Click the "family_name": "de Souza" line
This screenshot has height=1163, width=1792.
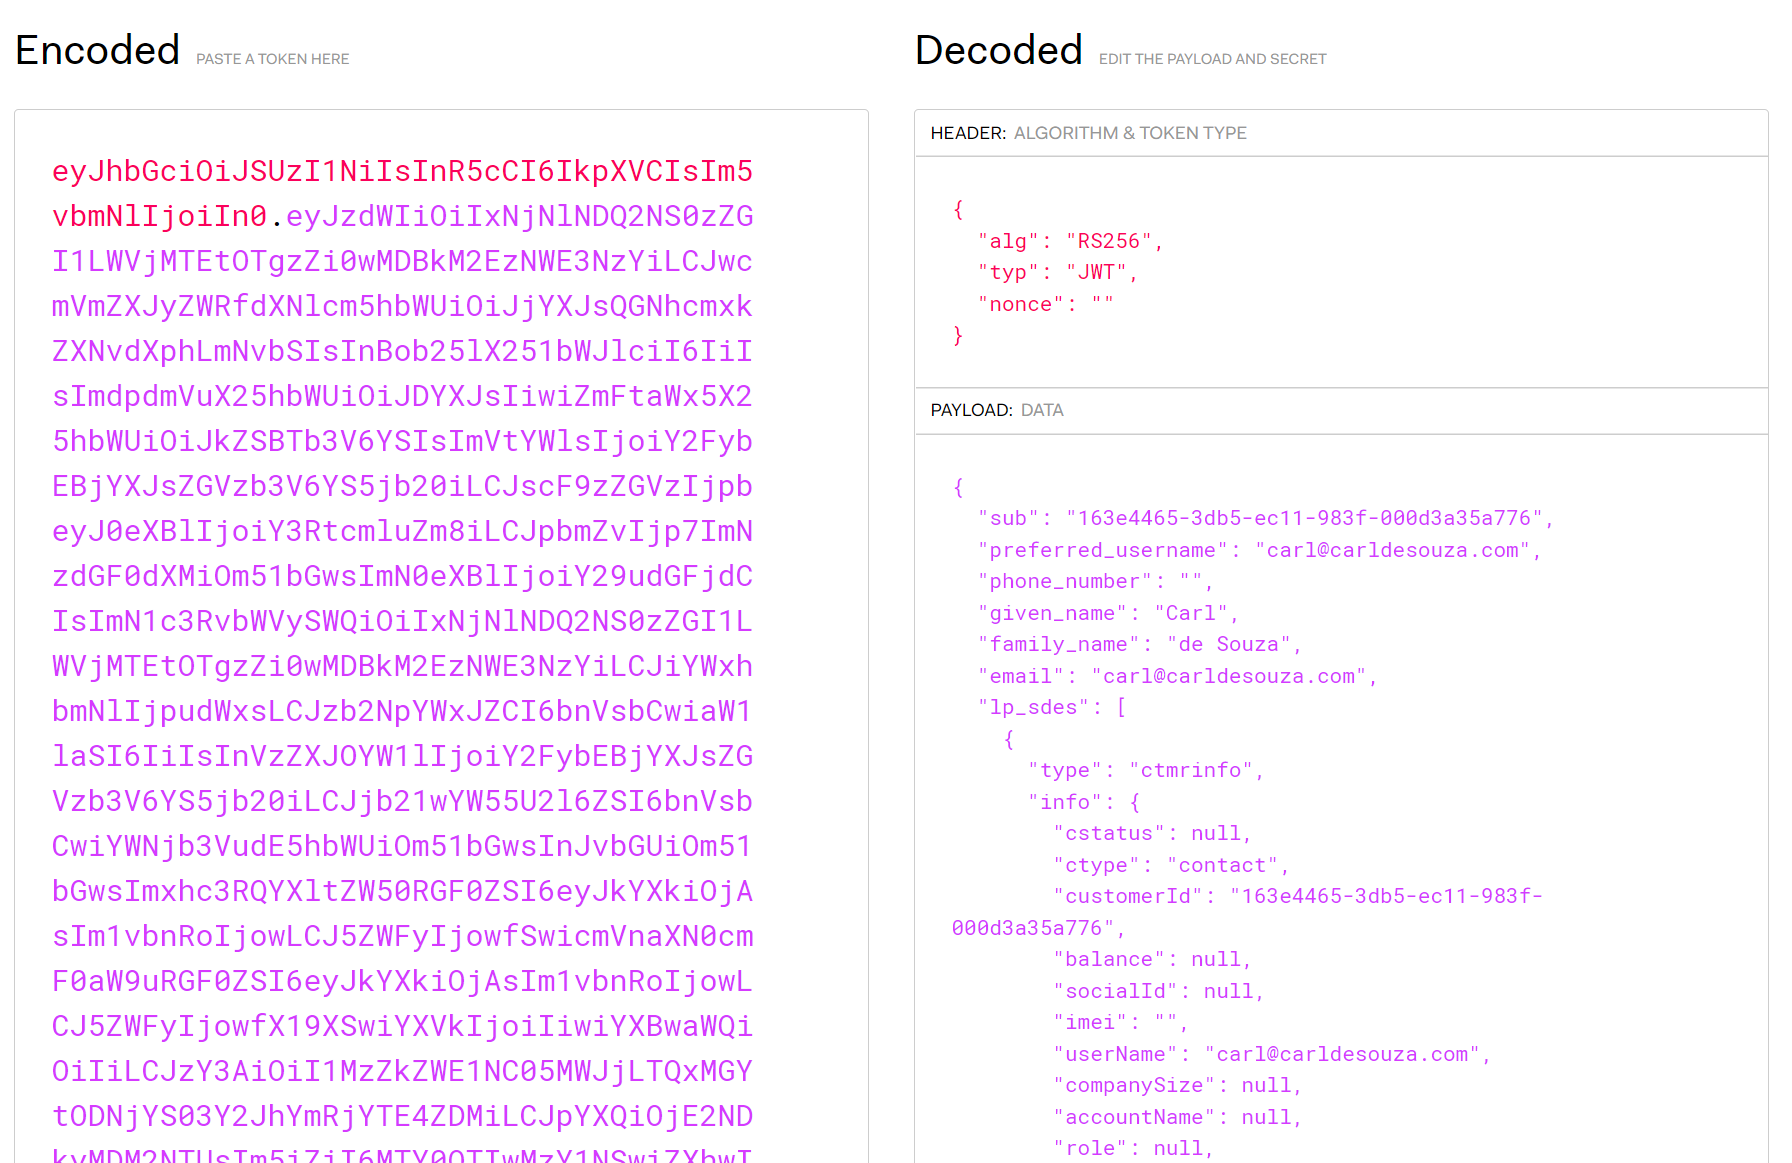(1139, 644)
